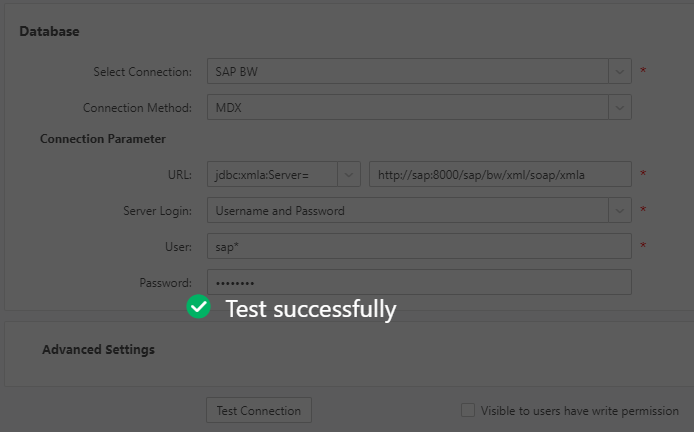694x432 pixels.
Task: Click the Server Login label
Action: [157, 211]
